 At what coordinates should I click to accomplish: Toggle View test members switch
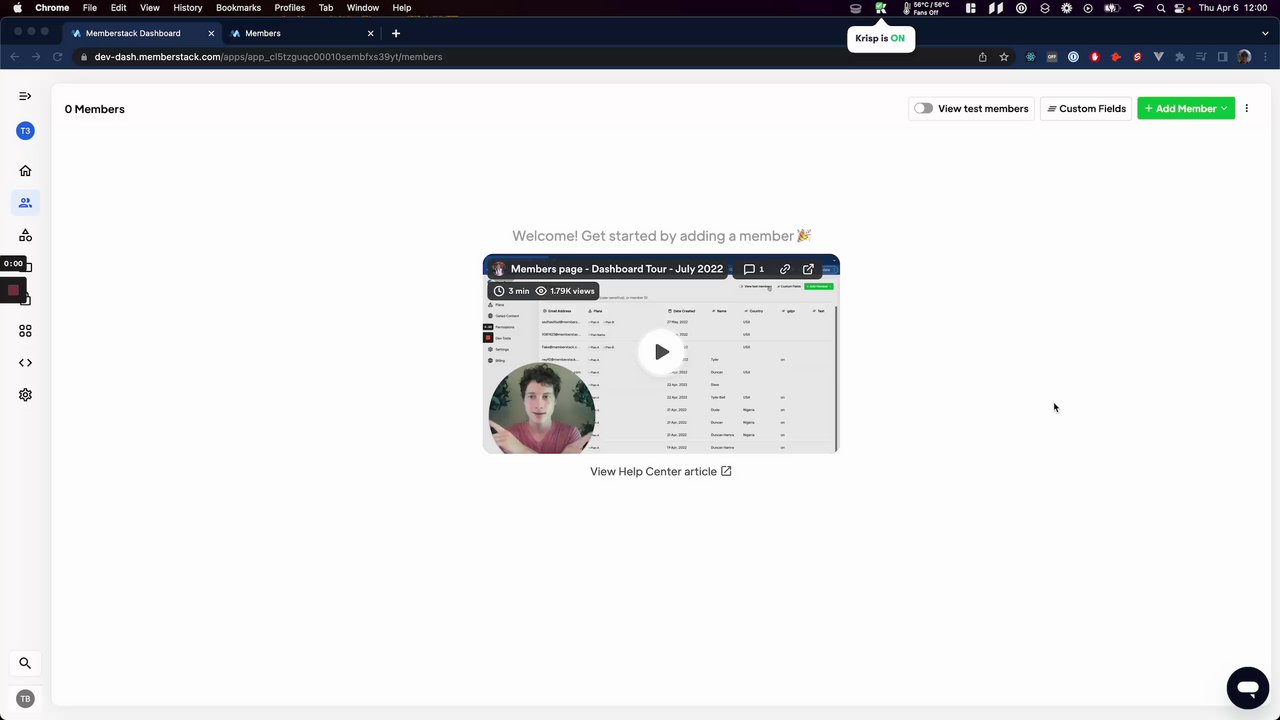[x=923, y=108]
